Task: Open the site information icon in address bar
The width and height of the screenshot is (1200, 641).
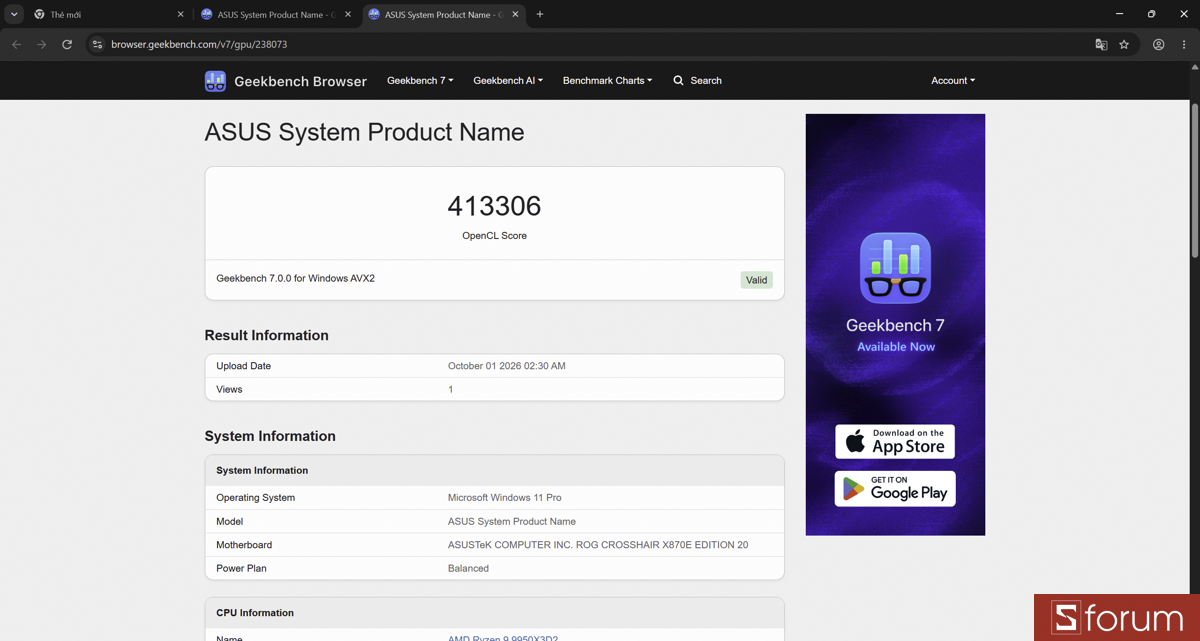Action: (97, 44)
